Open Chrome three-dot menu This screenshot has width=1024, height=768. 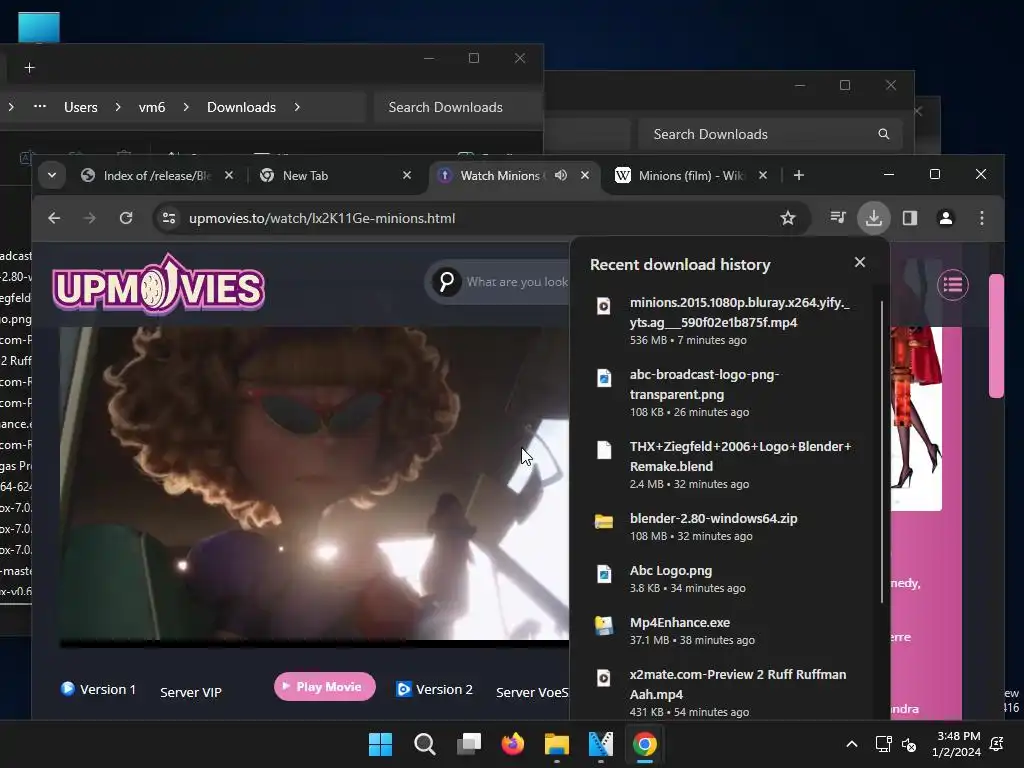[x=982, y=217]
